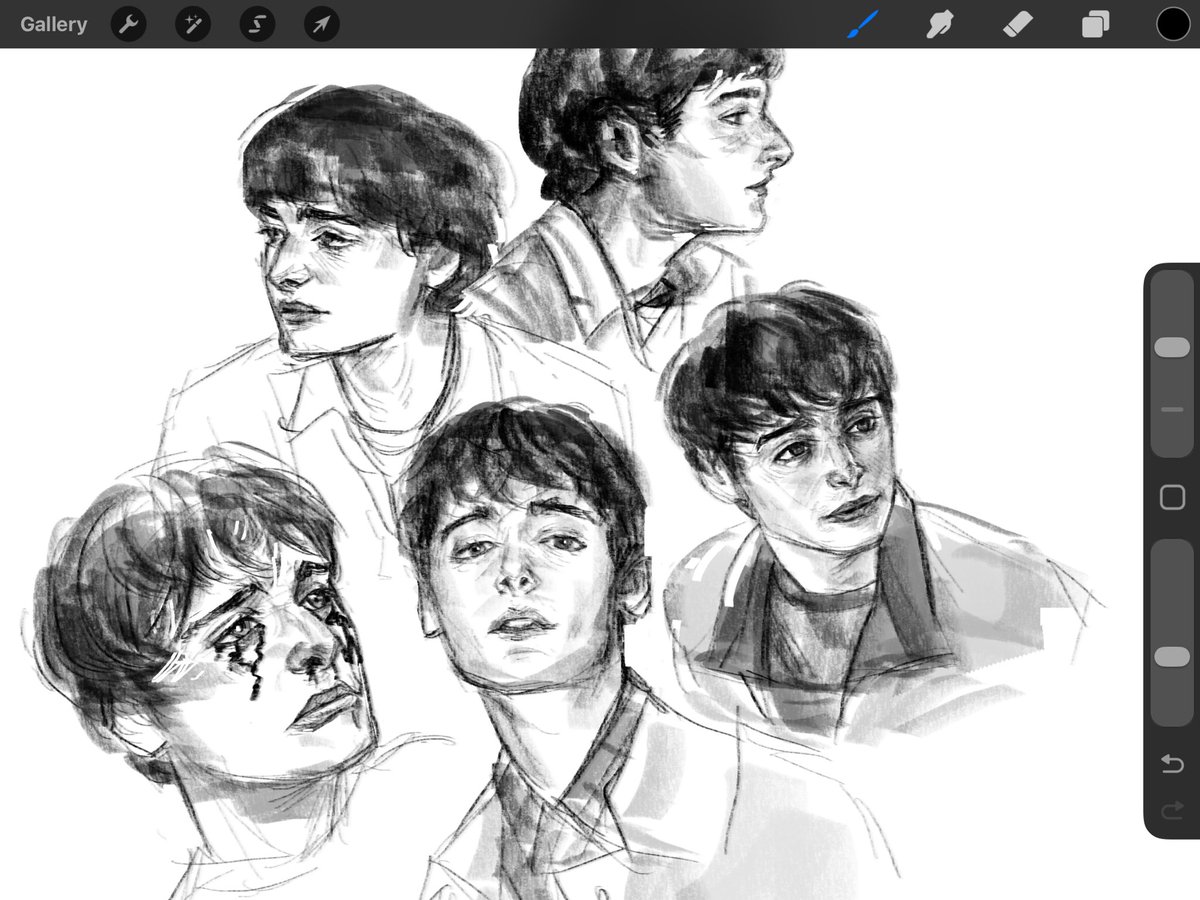Select the Selection tool
1200x900 pixels.
pyautogui.click(x=257, y=24)
